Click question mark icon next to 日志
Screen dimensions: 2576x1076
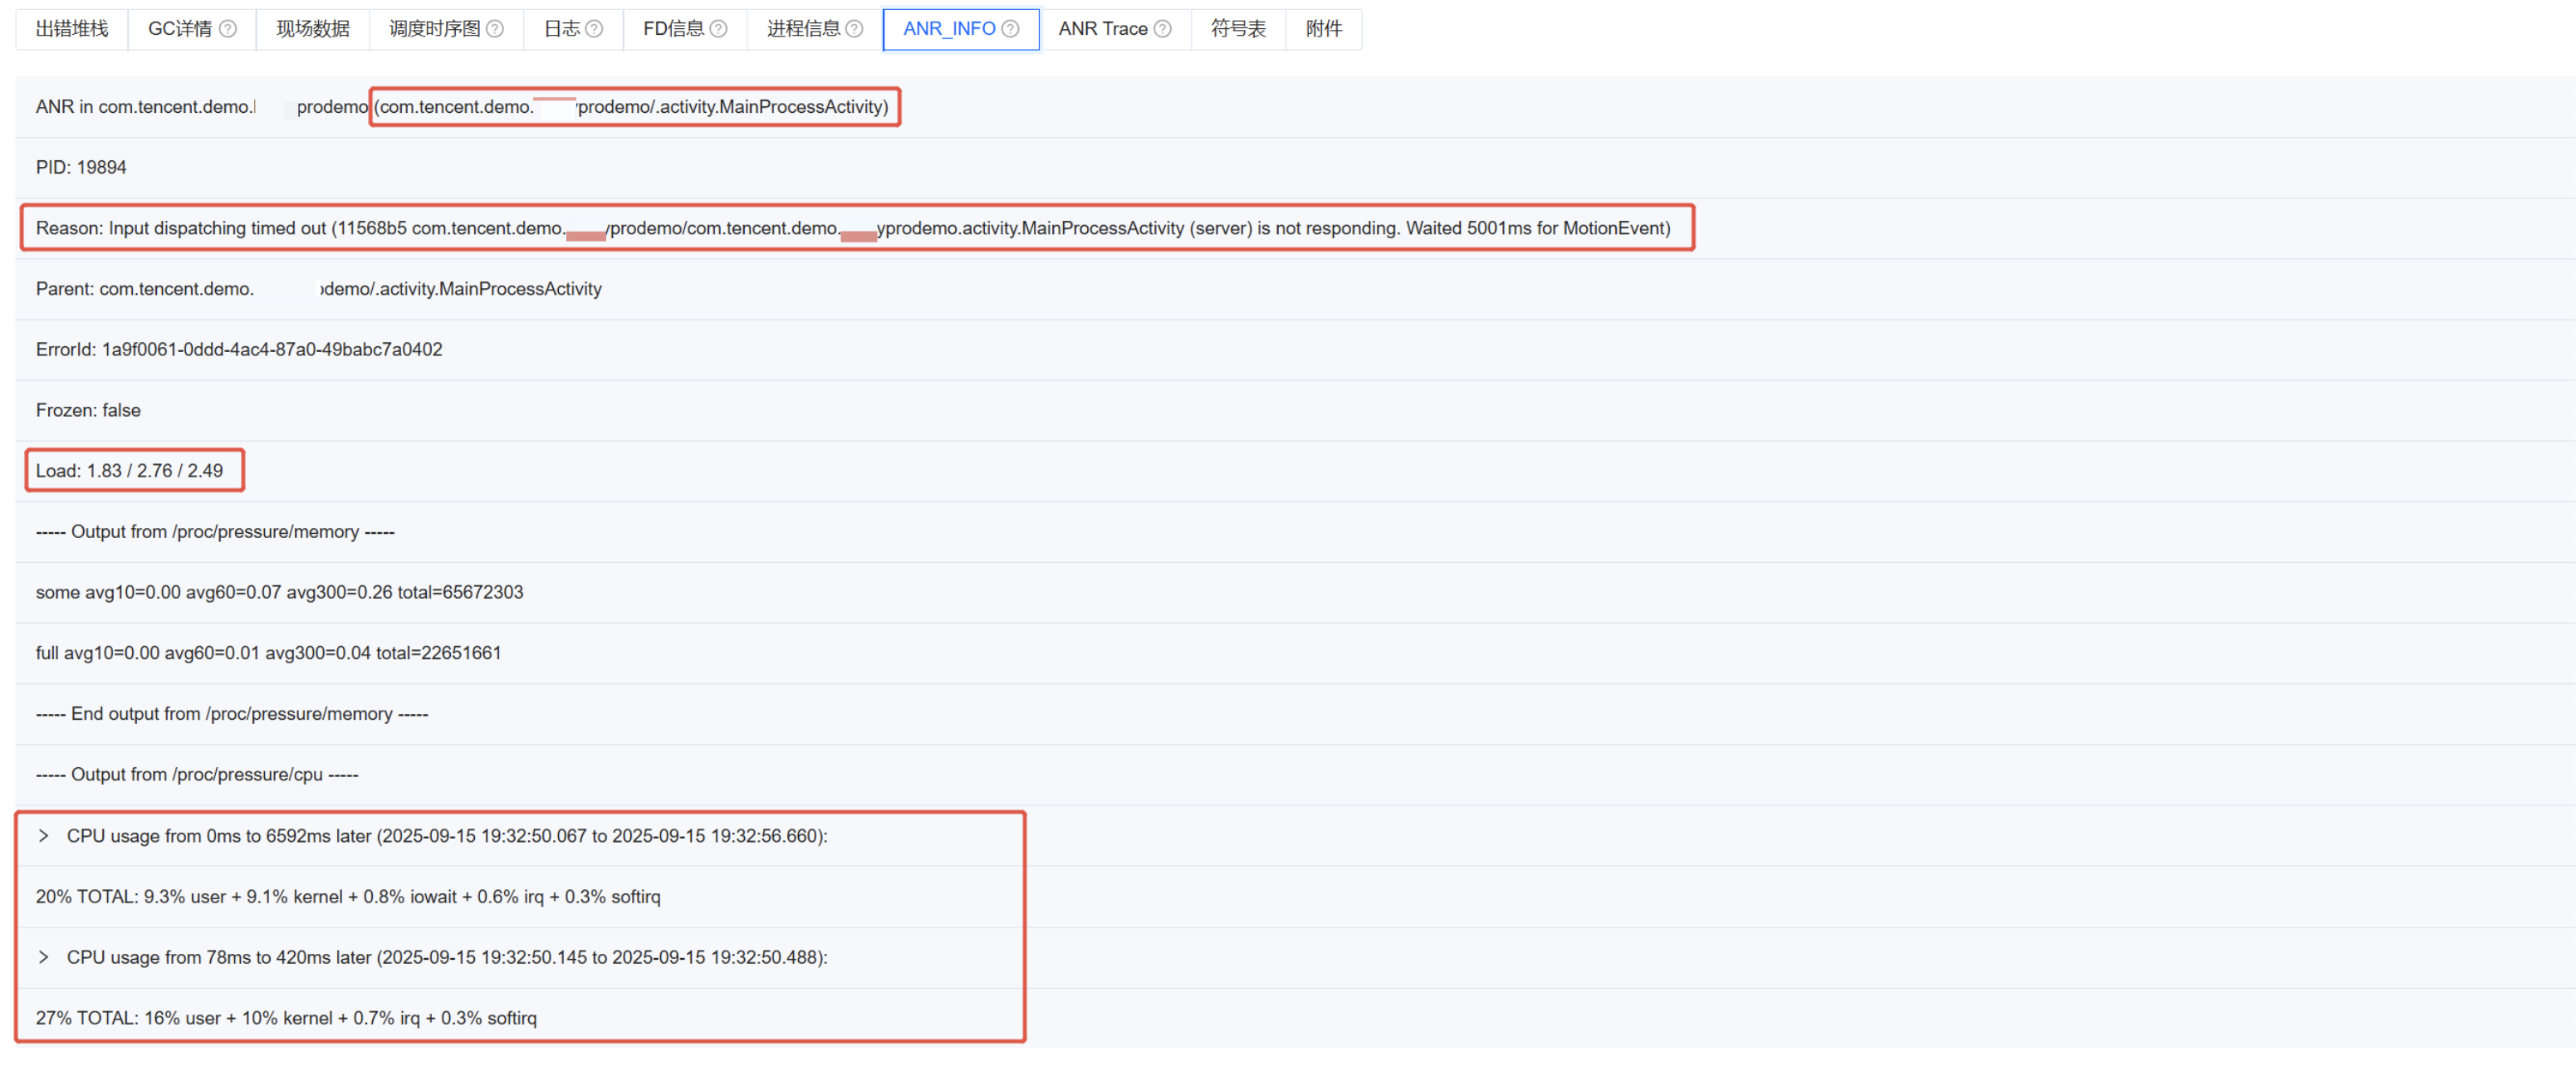(594, 29)
